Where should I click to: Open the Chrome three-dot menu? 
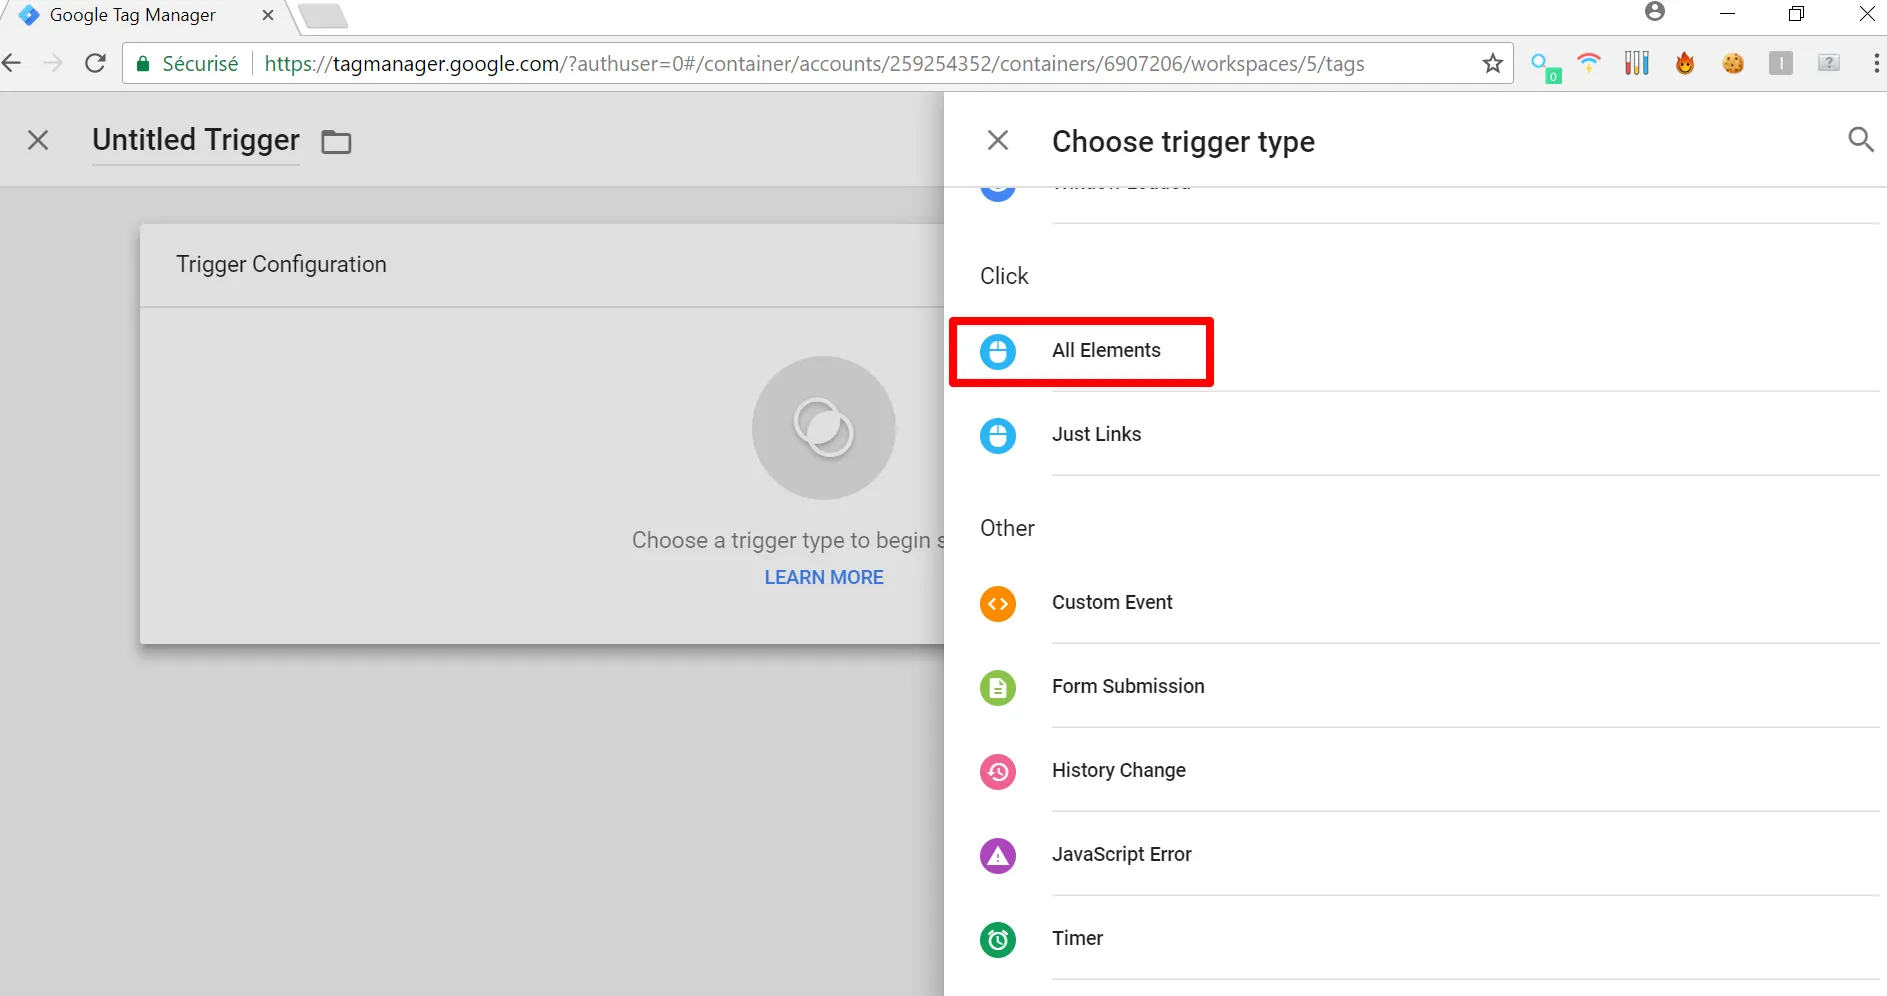[1875, 64]
